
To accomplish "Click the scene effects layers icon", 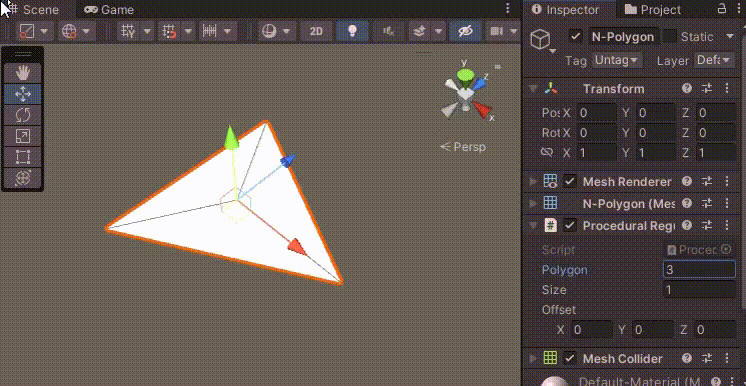I will pos(419,31).
